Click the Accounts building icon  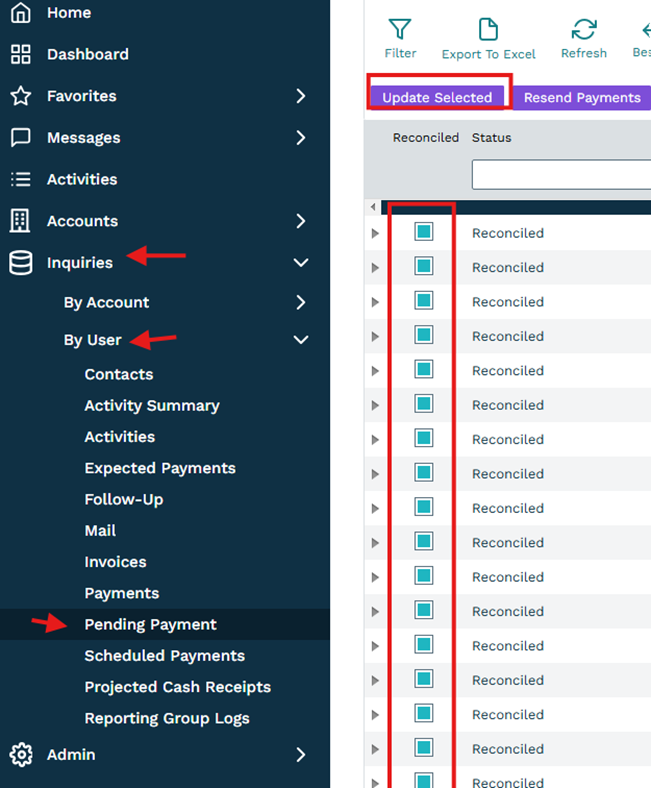click(20, 221)
